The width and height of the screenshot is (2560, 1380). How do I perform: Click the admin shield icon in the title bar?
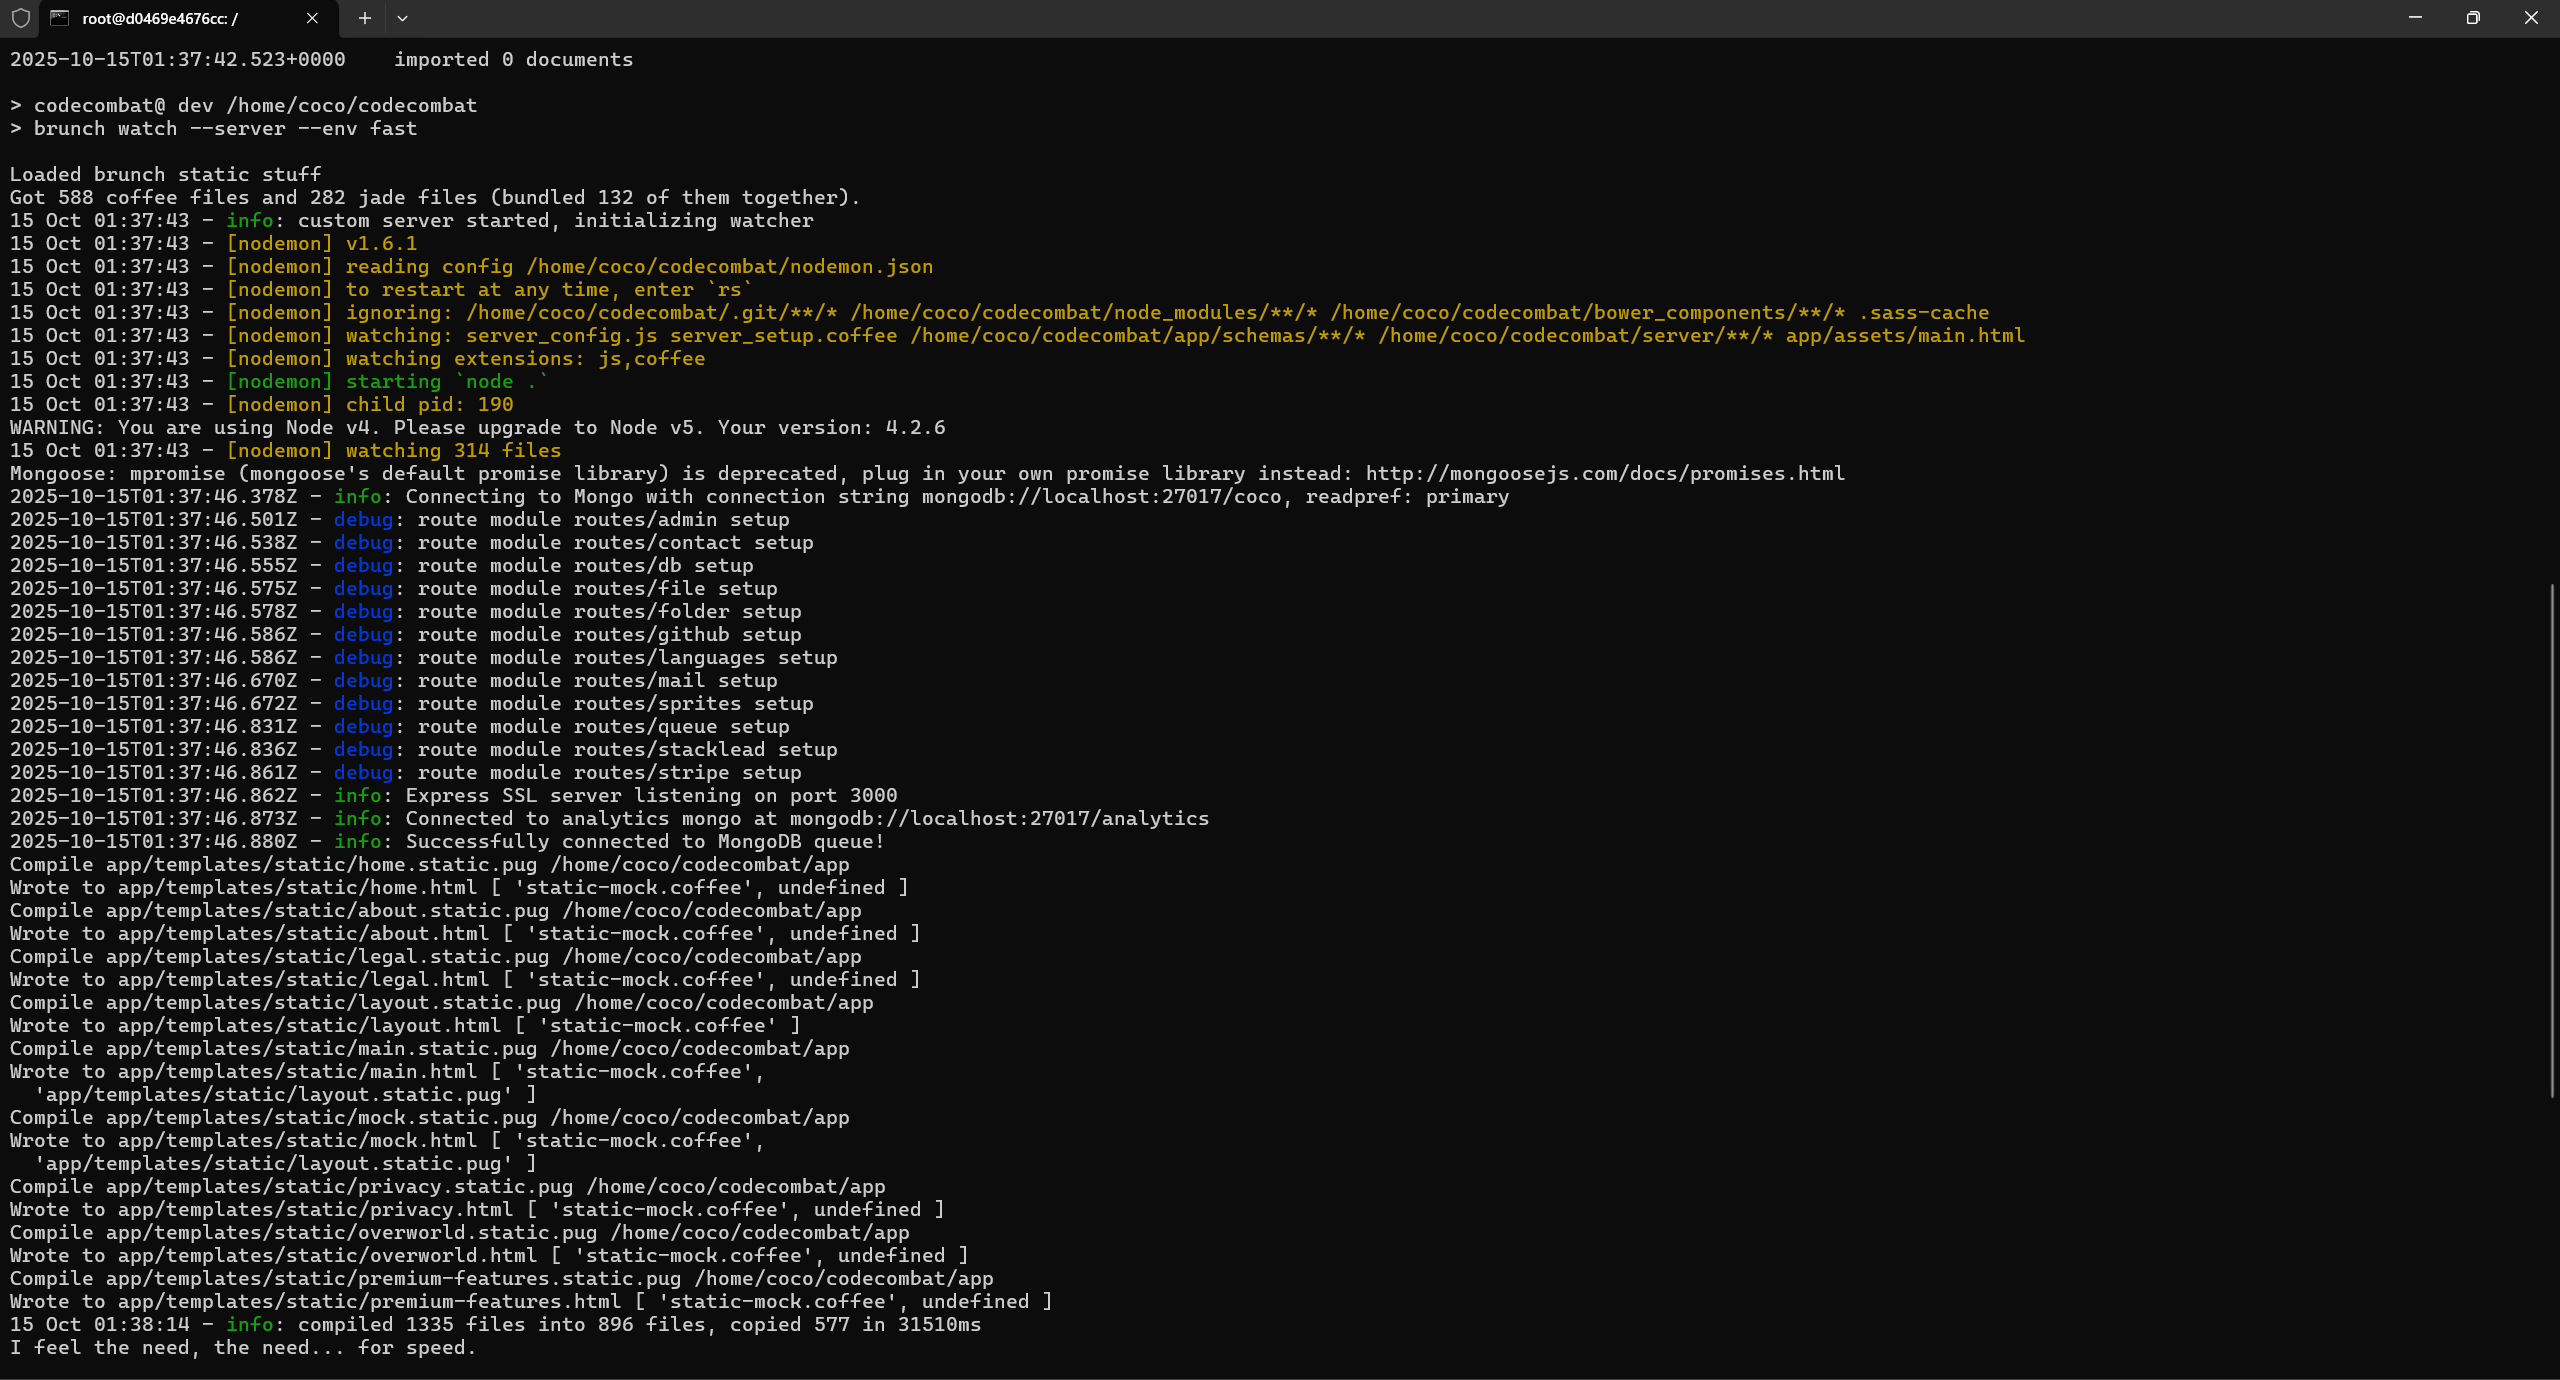click(x=20, y=18)
